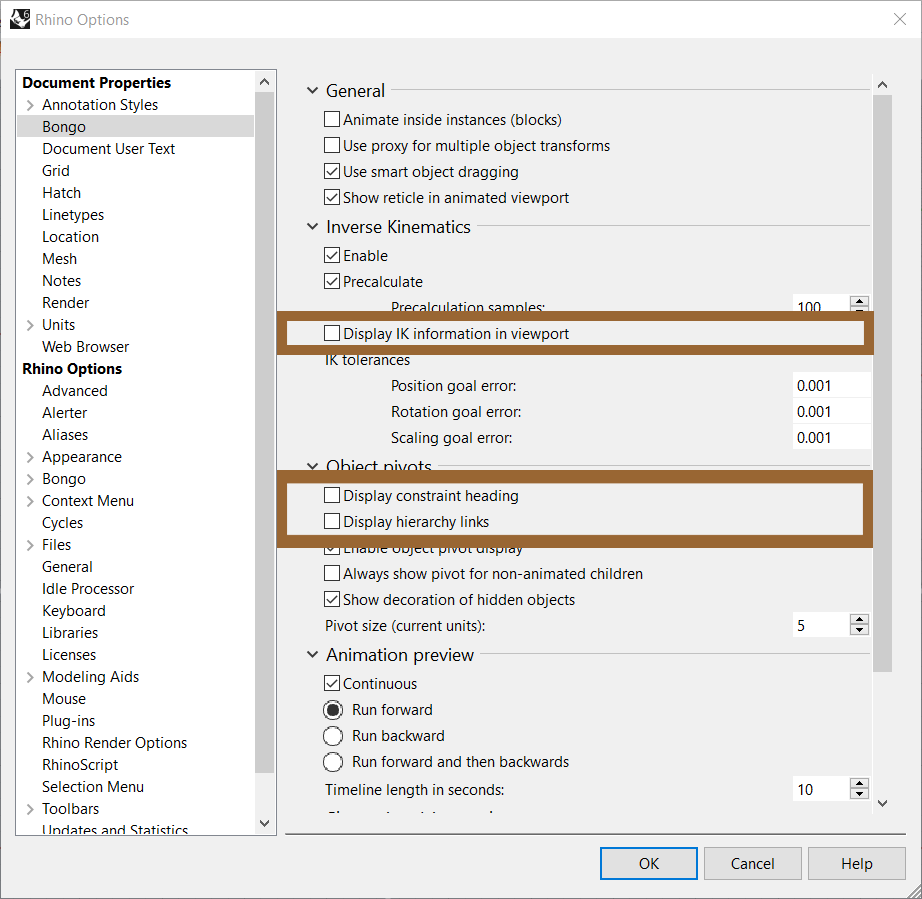The height and width of the screenshot is (899, 922).
Task: Expand the Files tree node
Action: point(30,545)
